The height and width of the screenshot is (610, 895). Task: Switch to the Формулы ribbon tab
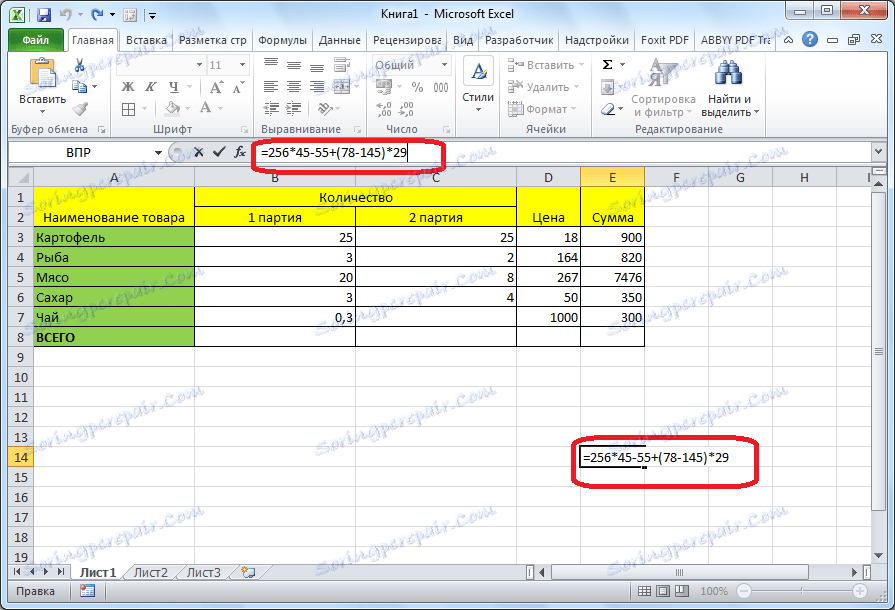282,40
